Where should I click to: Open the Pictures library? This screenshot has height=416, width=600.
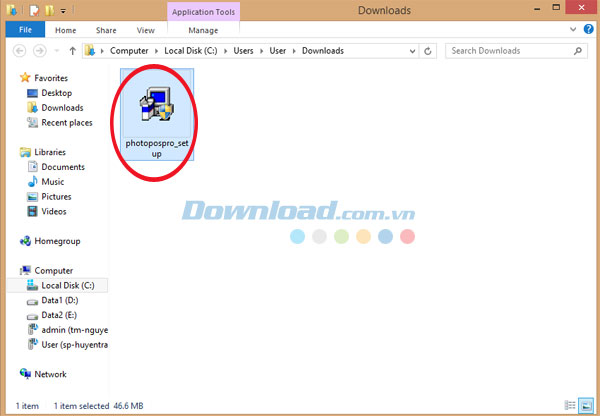tap(56, 197)
